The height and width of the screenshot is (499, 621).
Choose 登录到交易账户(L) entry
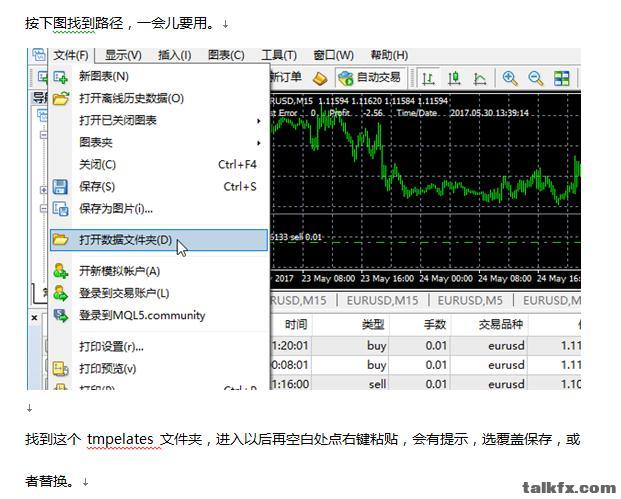point(158,293)
